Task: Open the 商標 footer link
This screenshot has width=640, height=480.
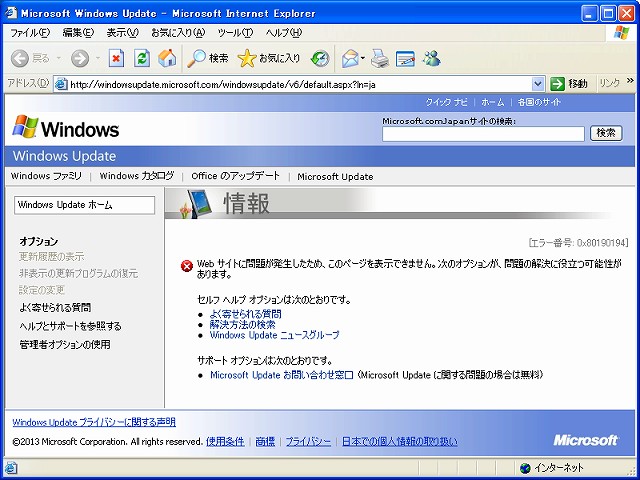Action: [x=265, y=442]
